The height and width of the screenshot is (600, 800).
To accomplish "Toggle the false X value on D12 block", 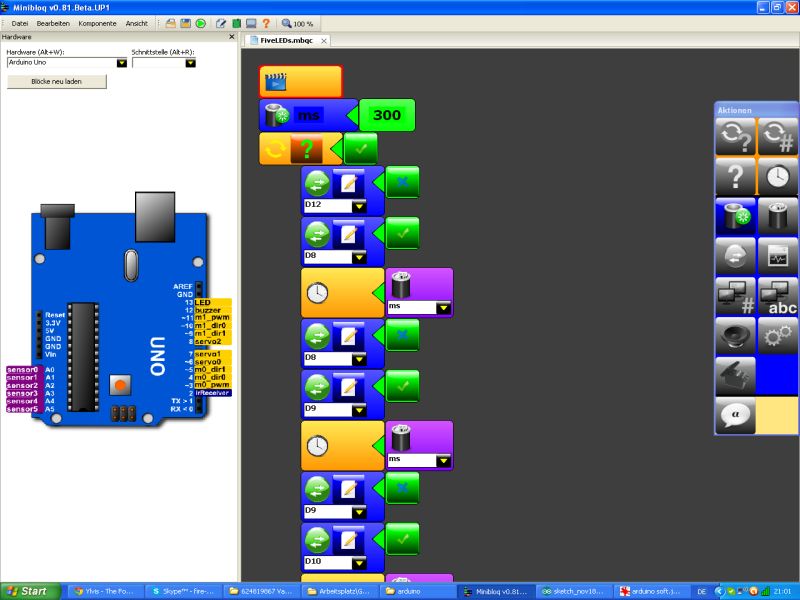I will pyautogui.click(x=403, y=182).
